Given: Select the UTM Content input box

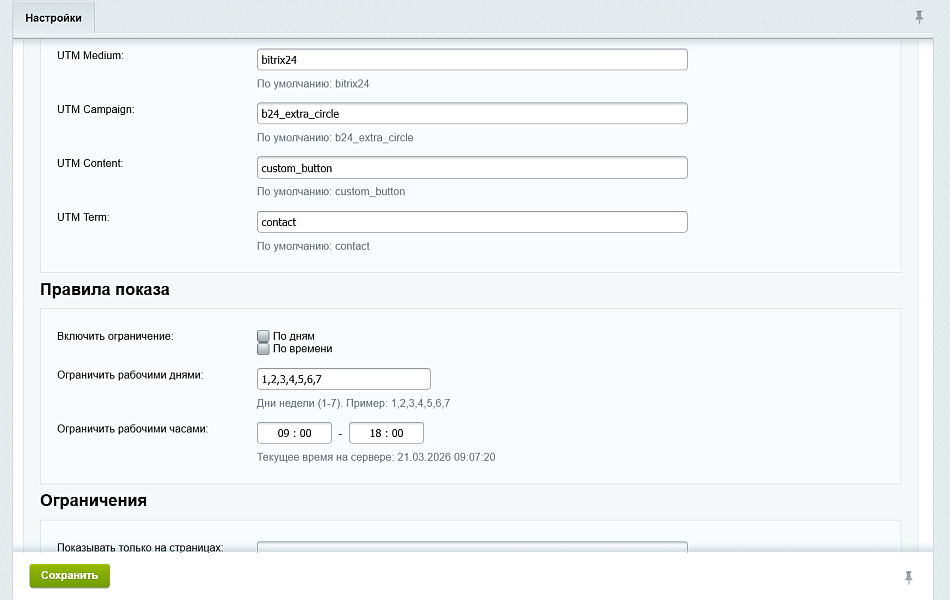Looking at the screenshot, I should click(472, 168).
